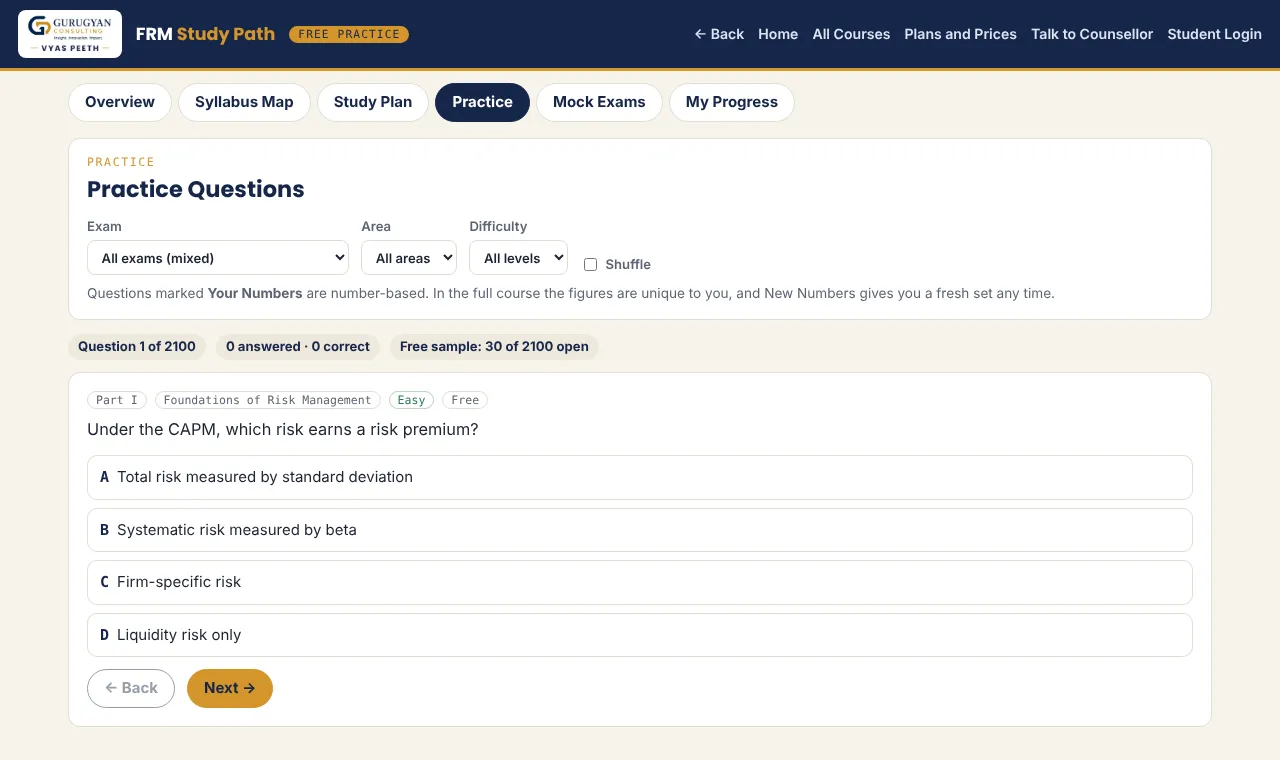Choose answer A, total risk
The width and height of the screenshot is (1280, 760).
point(640,477)
